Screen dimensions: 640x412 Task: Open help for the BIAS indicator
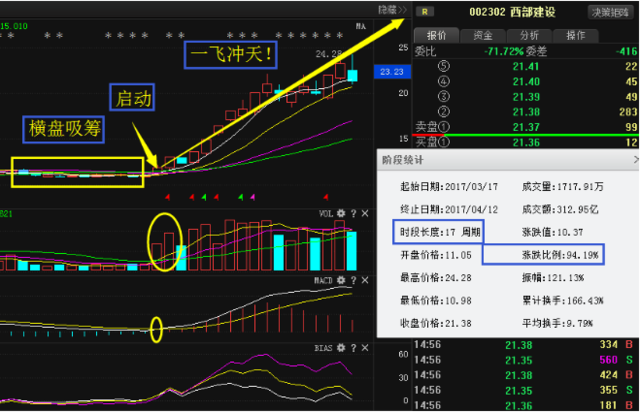353,348
